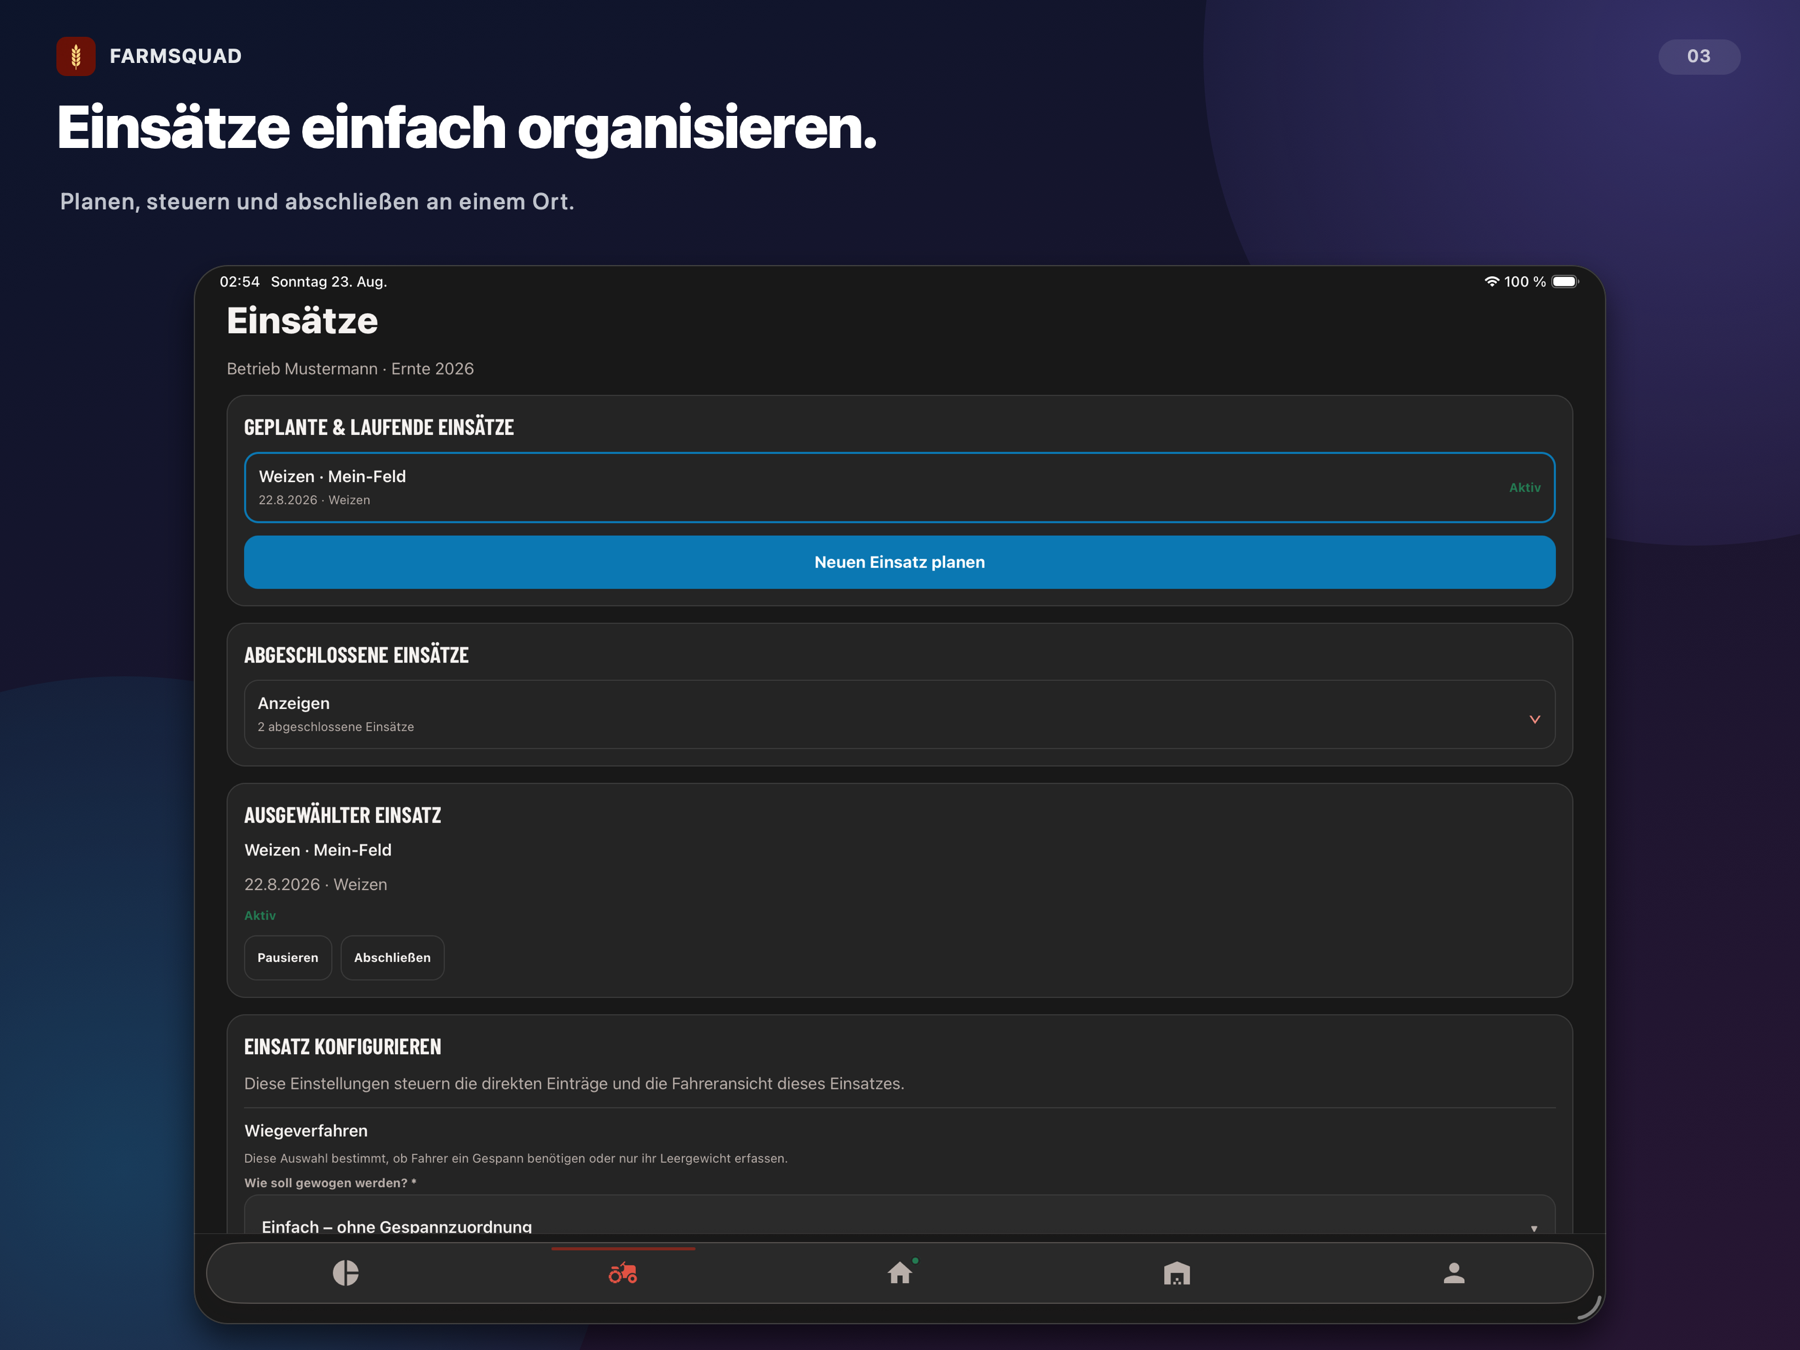The width and height of the screenshot is (1800, 1350).
Task: Select the Weizen · Mein-Feld active card
Action: point(900,488)
